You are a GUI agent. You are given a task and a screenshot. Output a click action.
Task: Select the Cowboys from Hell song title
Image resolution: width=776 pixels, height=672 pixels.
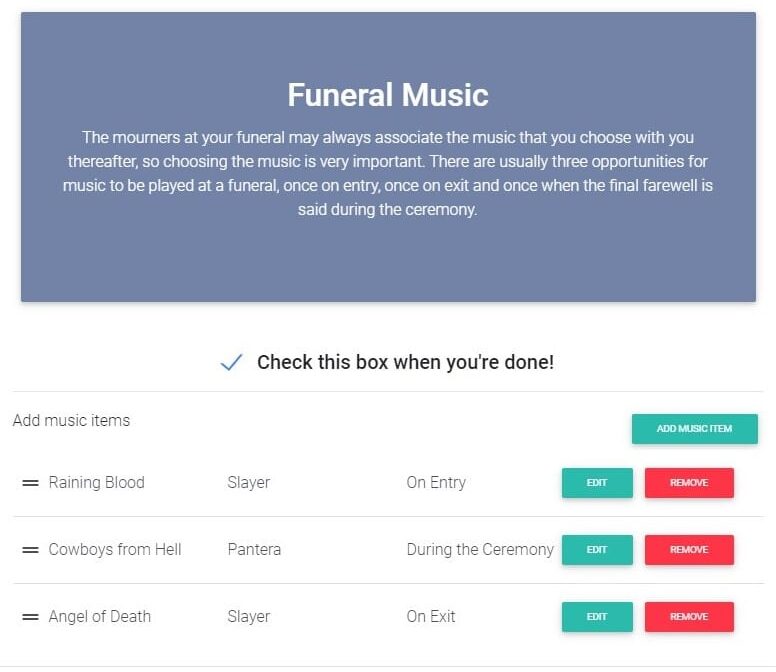coord(115,550)
